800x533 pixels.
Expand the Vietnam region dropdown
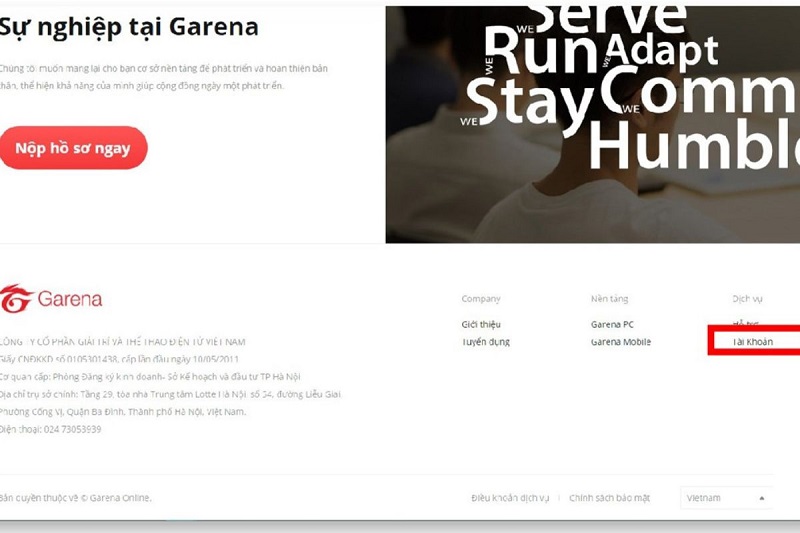[726, 498]
